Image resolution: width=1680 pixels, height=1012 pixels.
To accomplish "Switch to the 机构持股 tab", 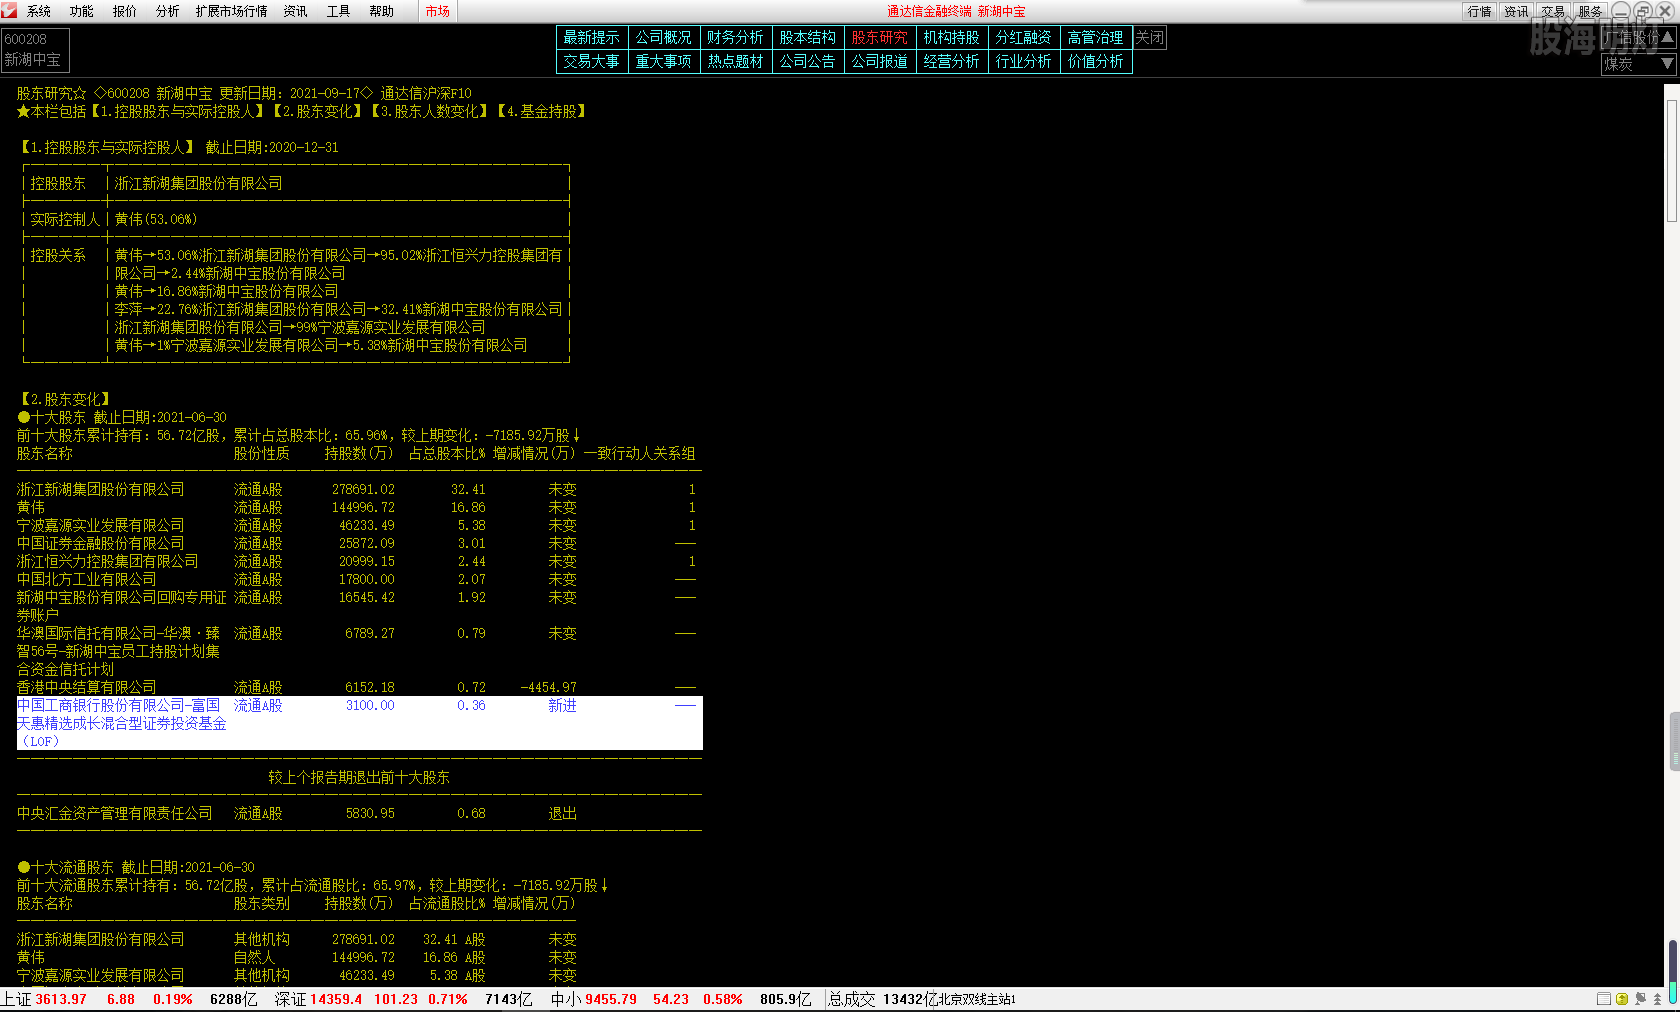I will 952,37.
